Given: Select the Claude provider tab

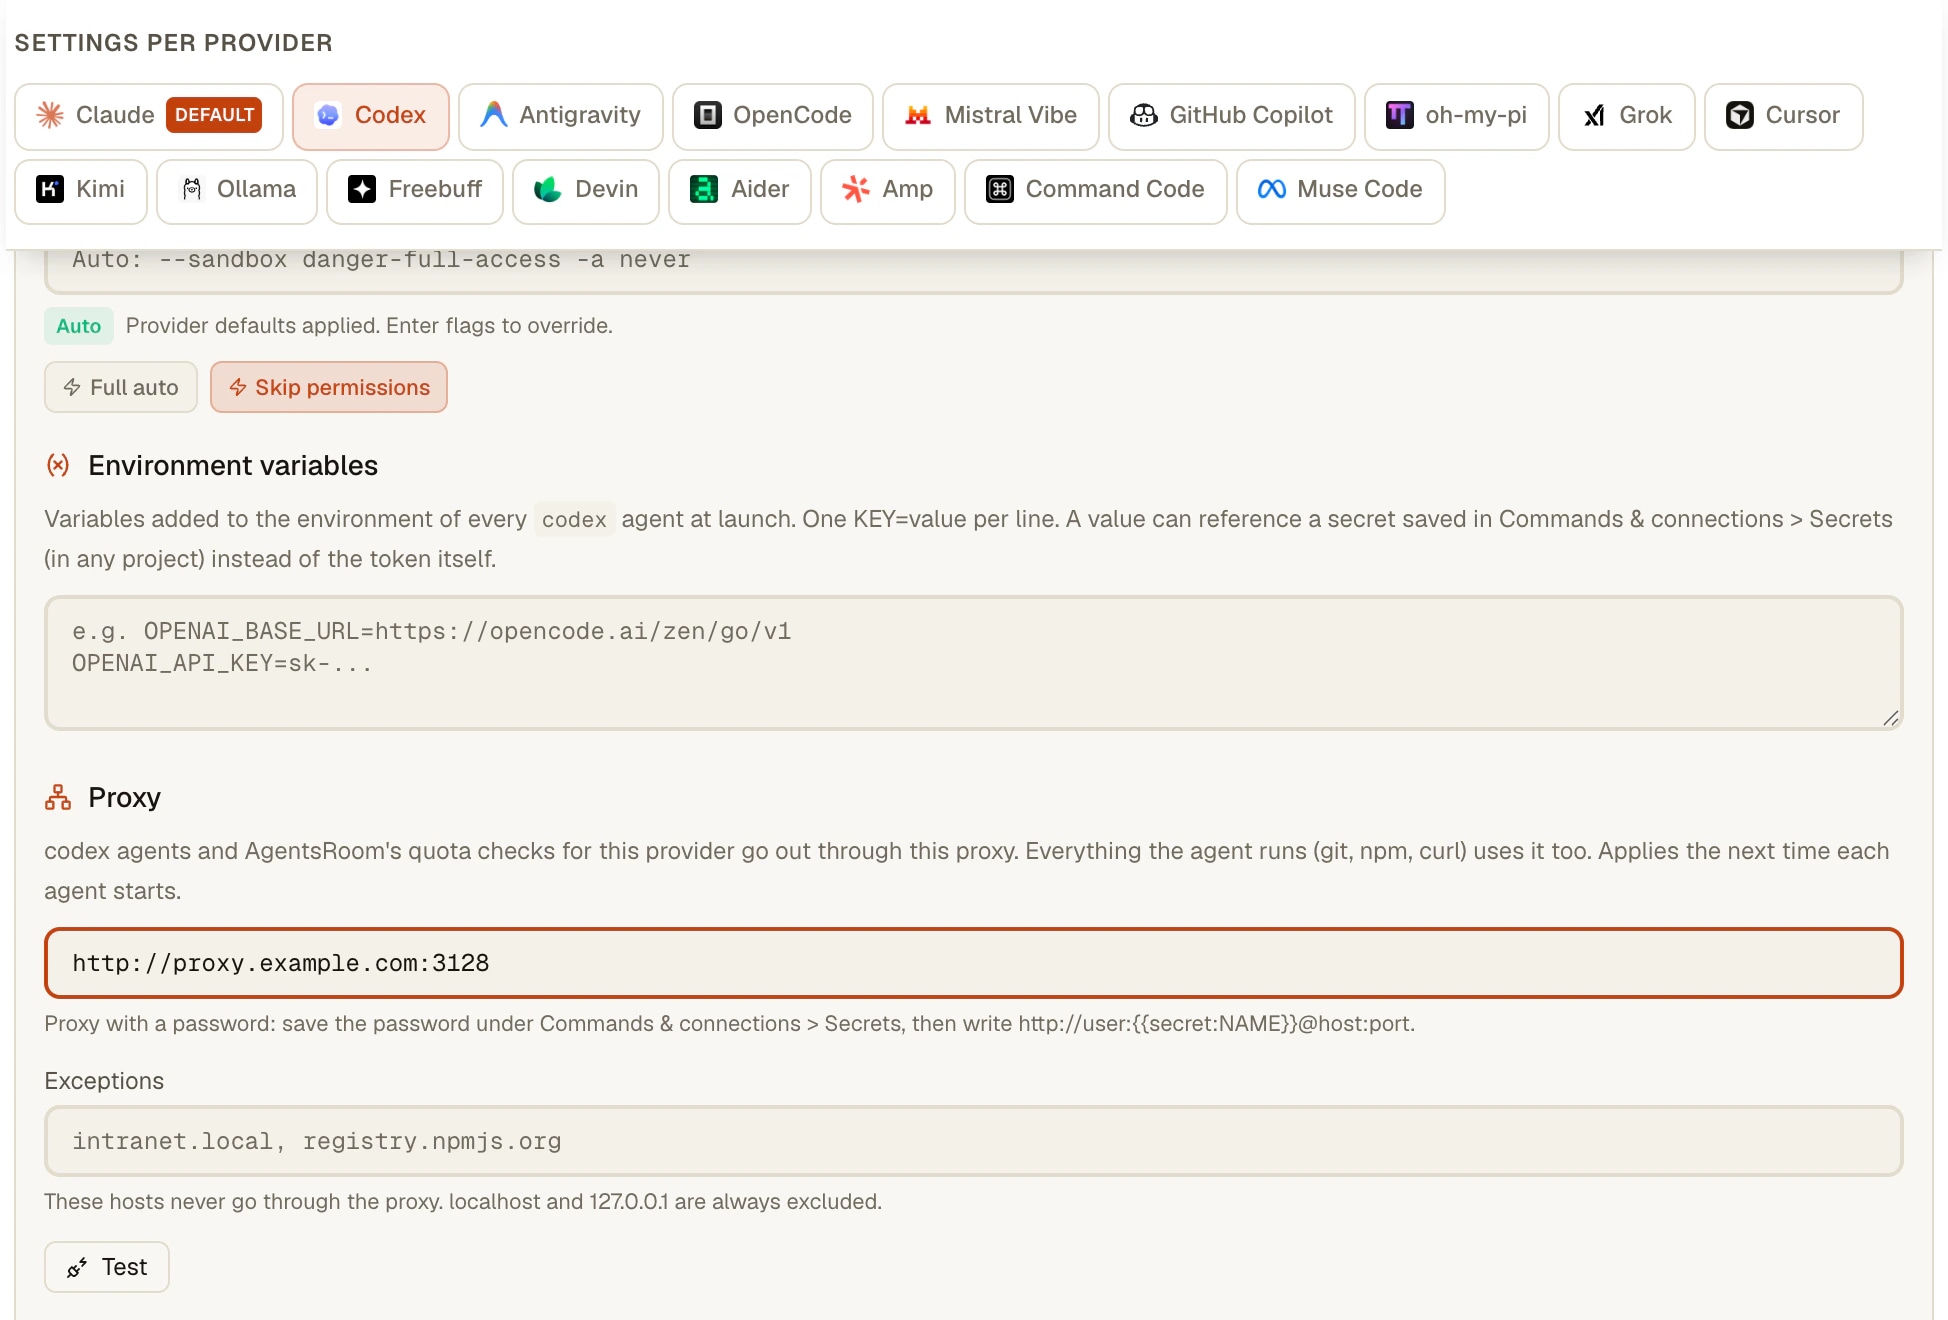Looking at the screenshot, I should pyautogui.click(x=149, y=116).
